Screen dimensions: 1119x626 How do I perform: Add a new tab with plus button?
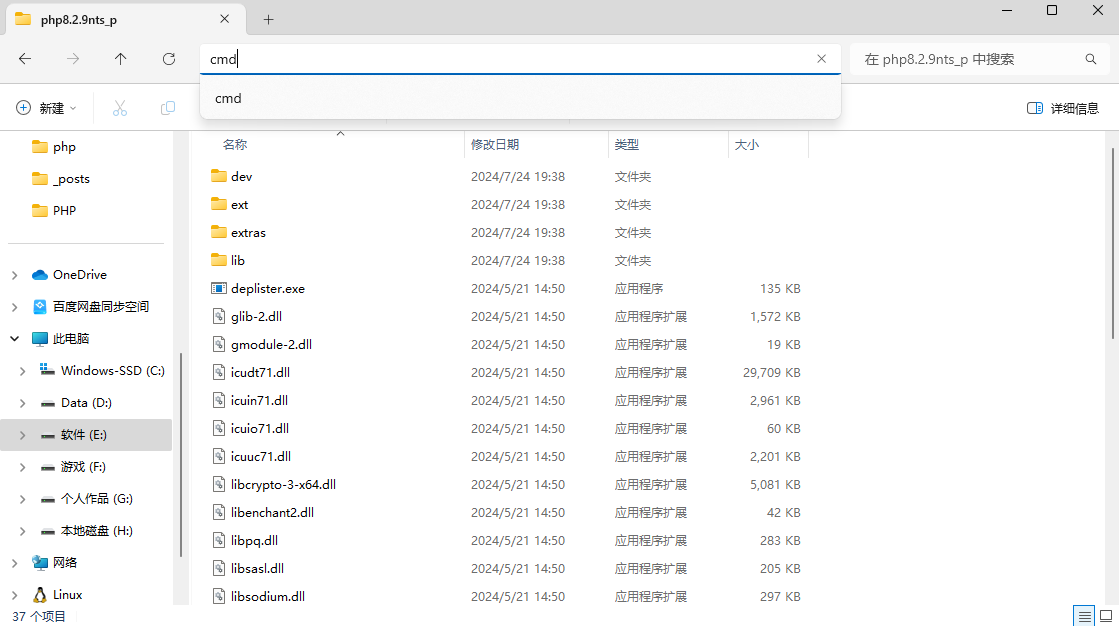pyautogui.click(x=268, y=20)
